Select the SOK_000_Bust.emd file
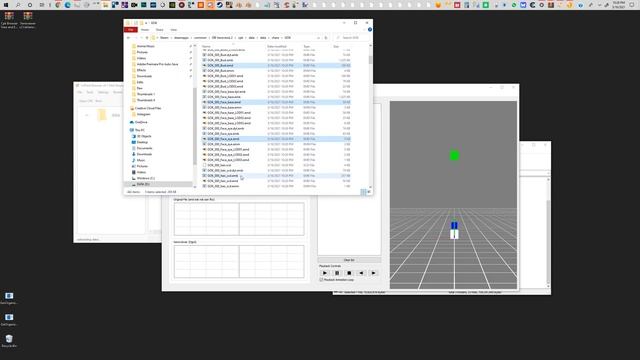Viewport: 640px width, 360px height. click(276, 65)
